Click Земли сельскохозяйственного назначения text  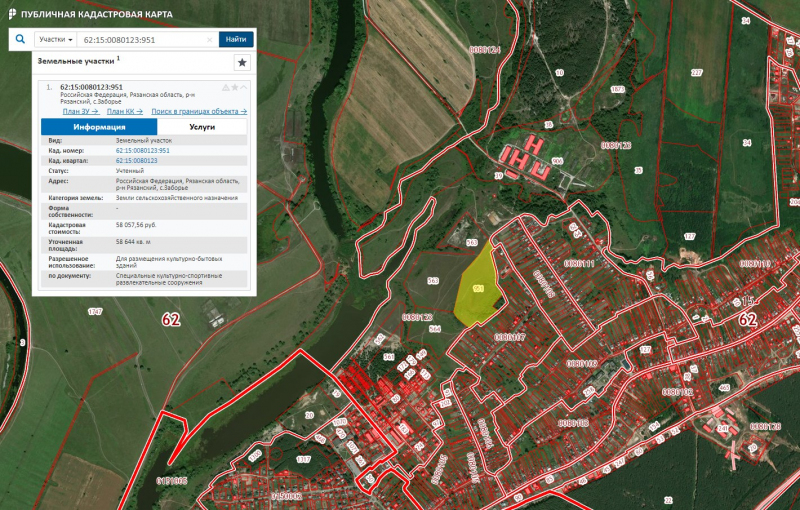tap(177, 198)
